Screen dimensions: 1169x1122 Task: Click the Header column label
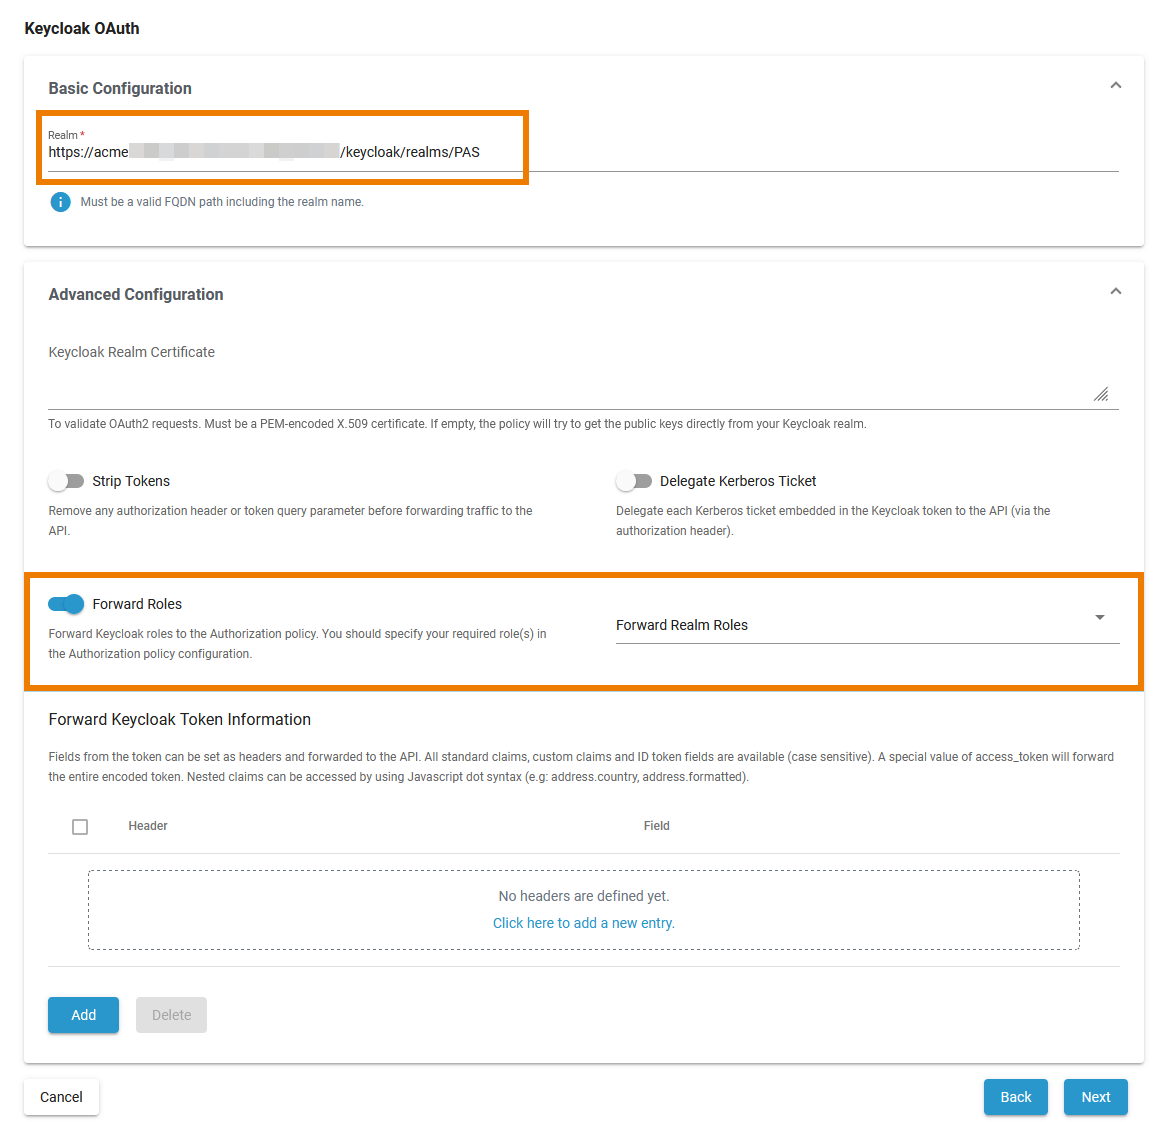[x=147, y=826]
